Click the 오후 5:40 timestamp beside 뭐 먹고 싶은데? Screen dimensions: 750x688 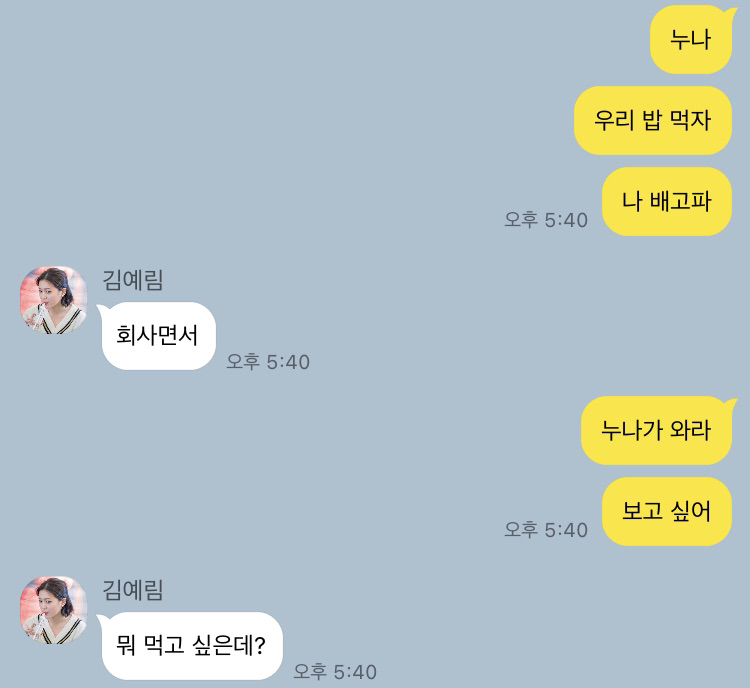point(335,672)
